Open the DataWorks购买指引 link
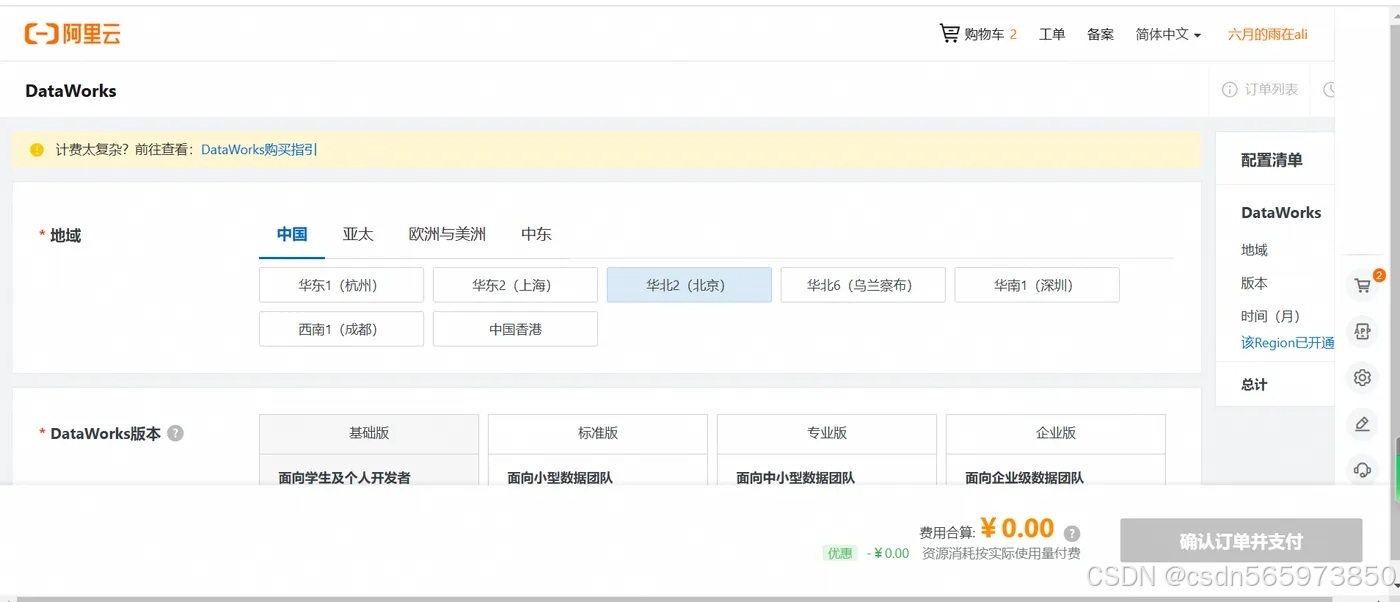 [x=259, y=150]
